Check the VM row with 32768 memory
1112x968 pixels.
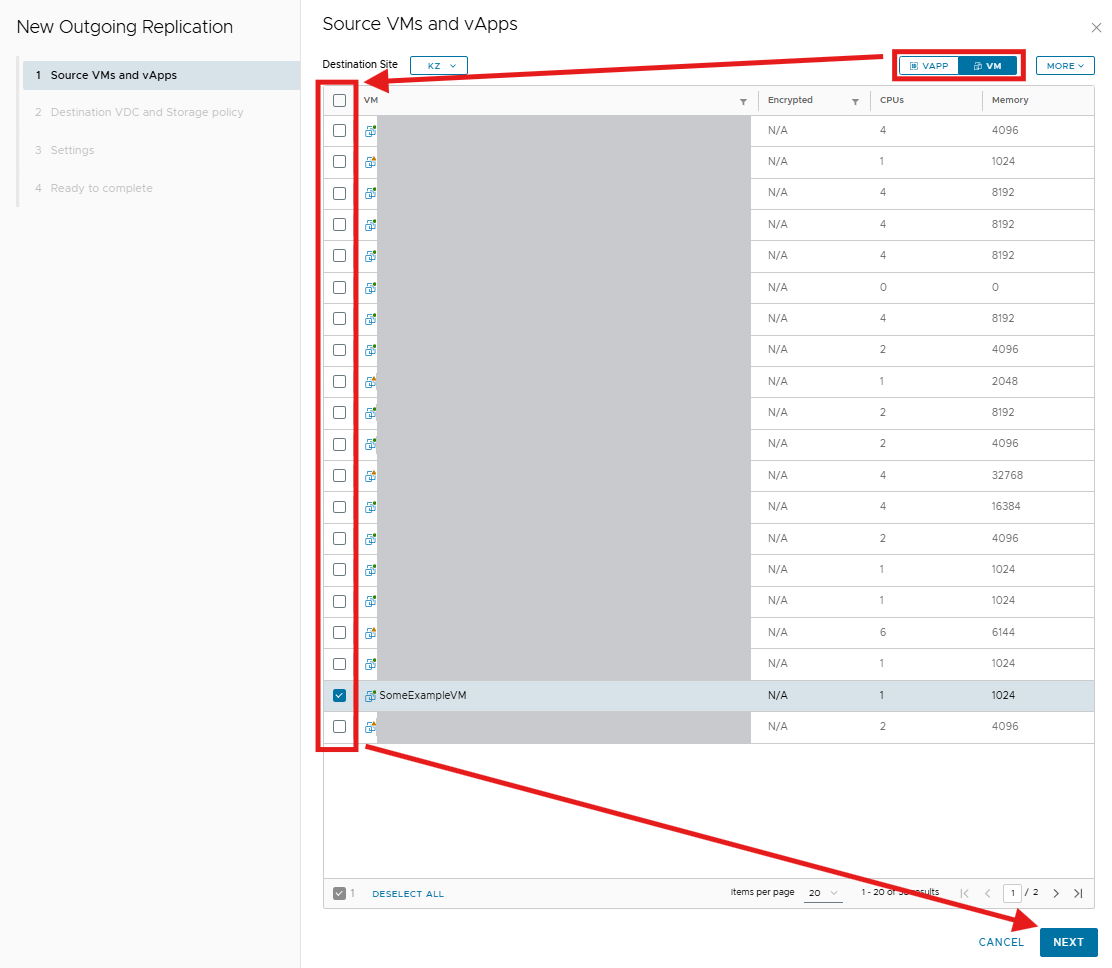tap(340, 476)
